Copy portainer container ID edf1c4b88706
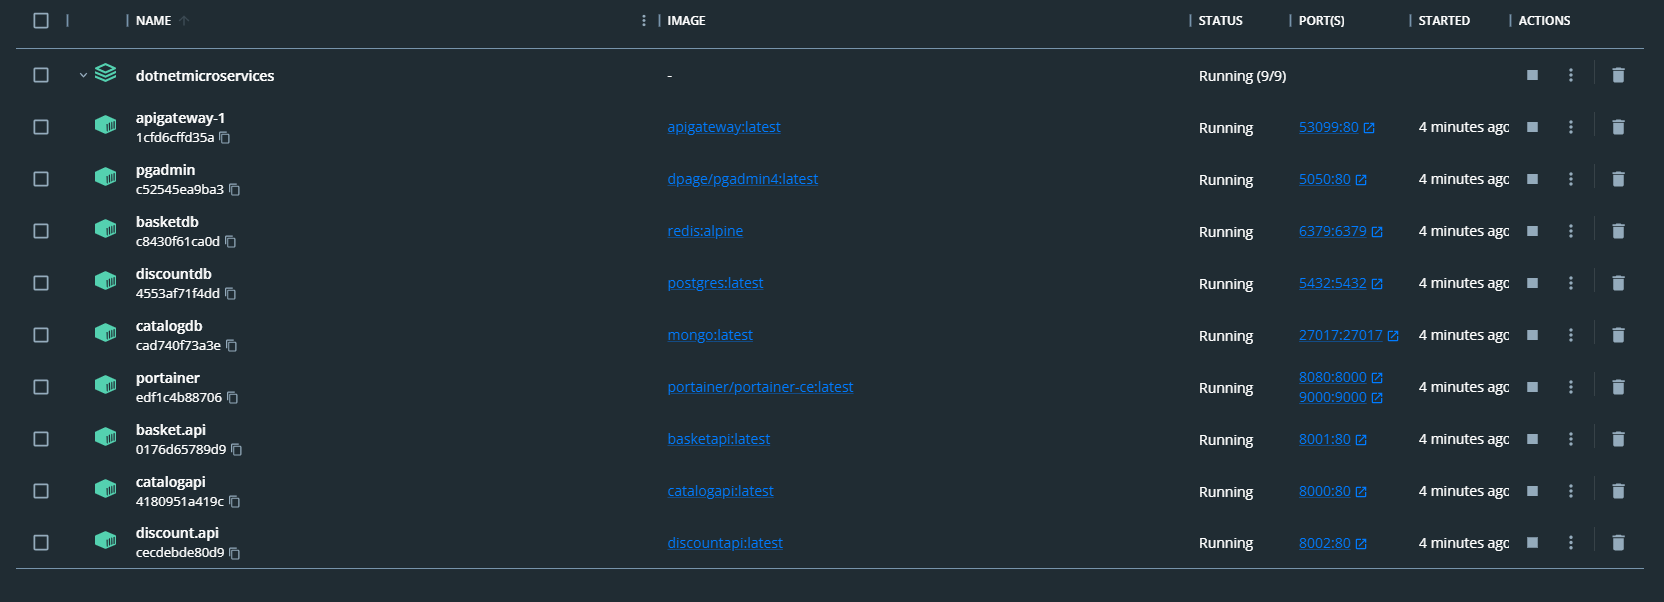Screen dimensions: 1664x602 (x=233, y=398)
